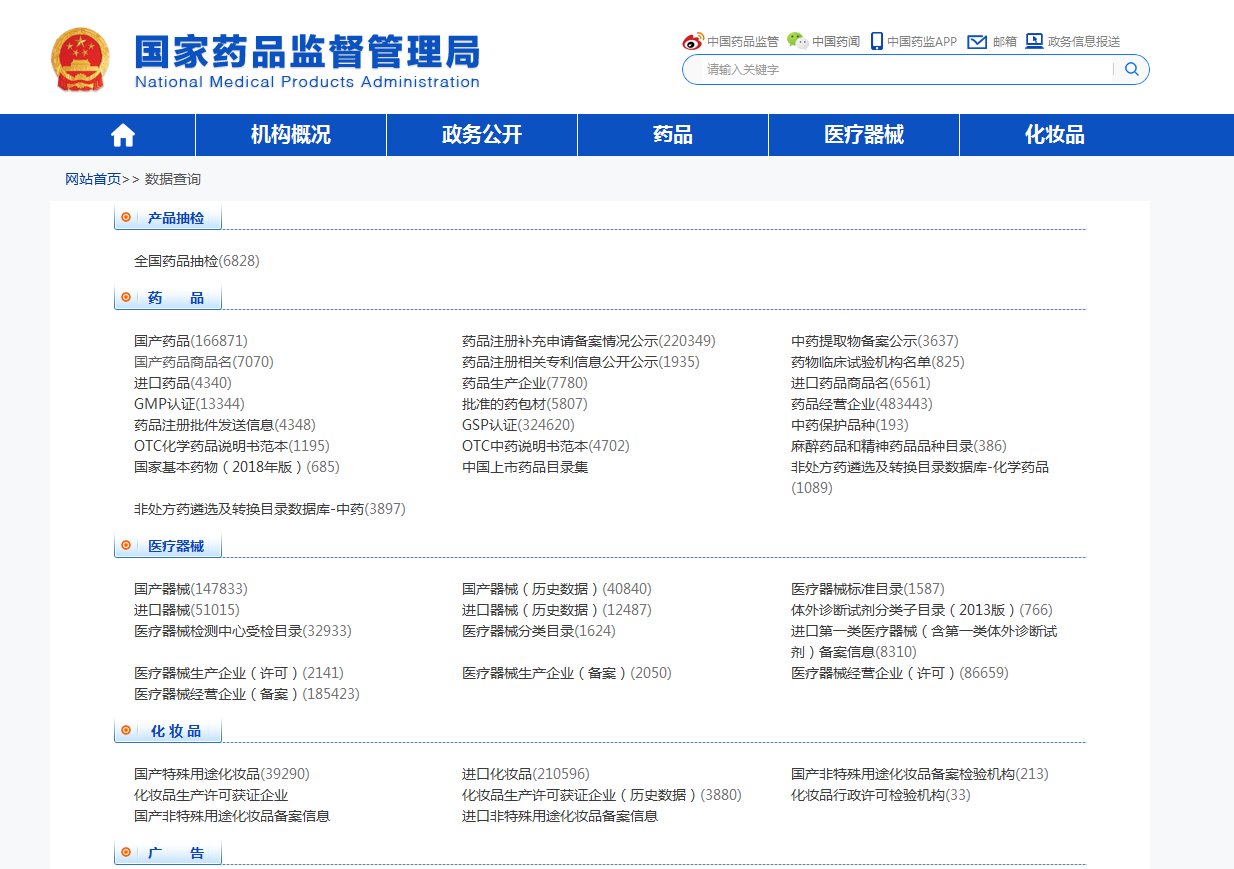Open the 政务公开 navigation menu

[482, 134]
